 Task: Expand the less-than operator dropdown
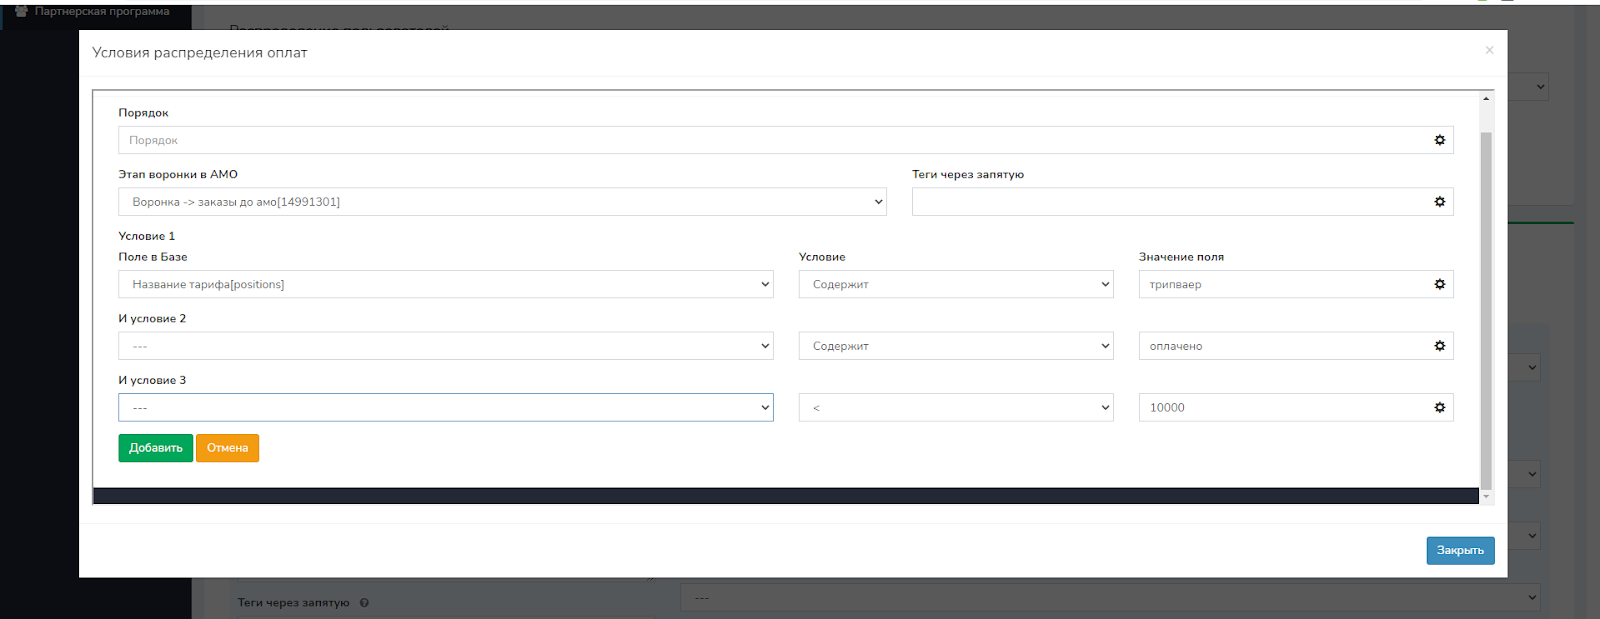coord(955,408)
